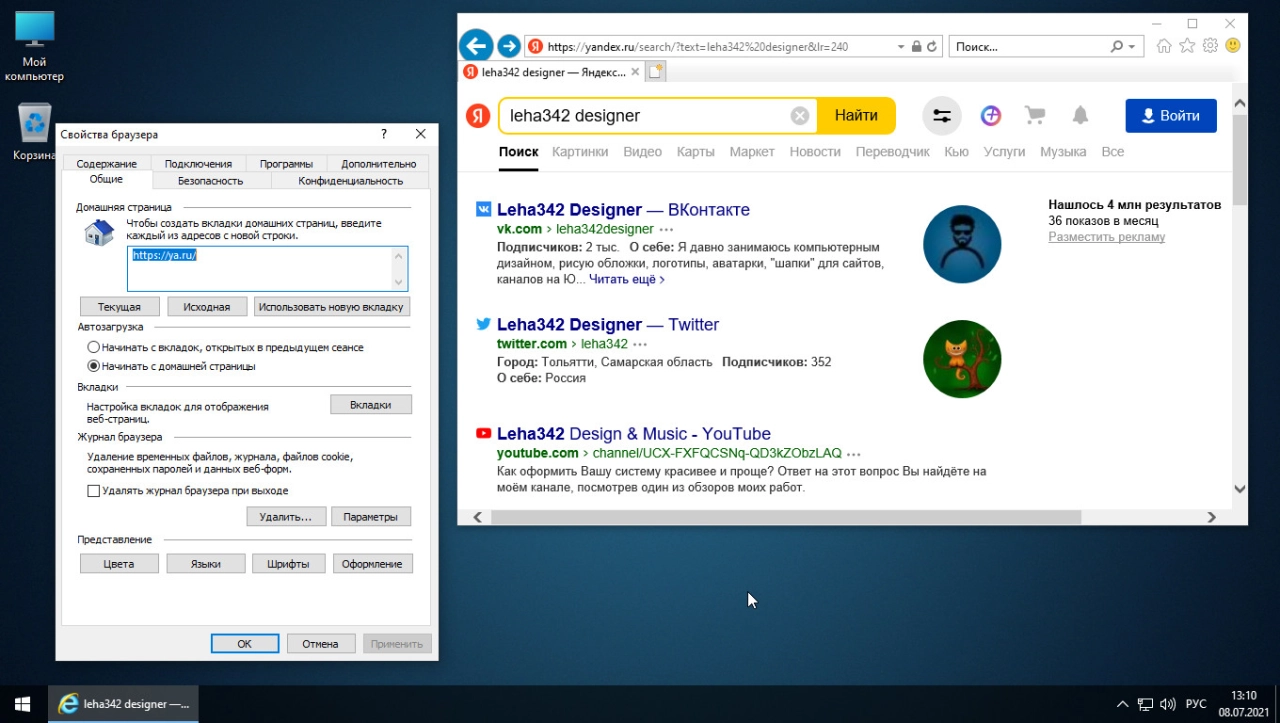The image size is (1280, 723).
Task: Click the Отмена button
Action: pos(321,644)
